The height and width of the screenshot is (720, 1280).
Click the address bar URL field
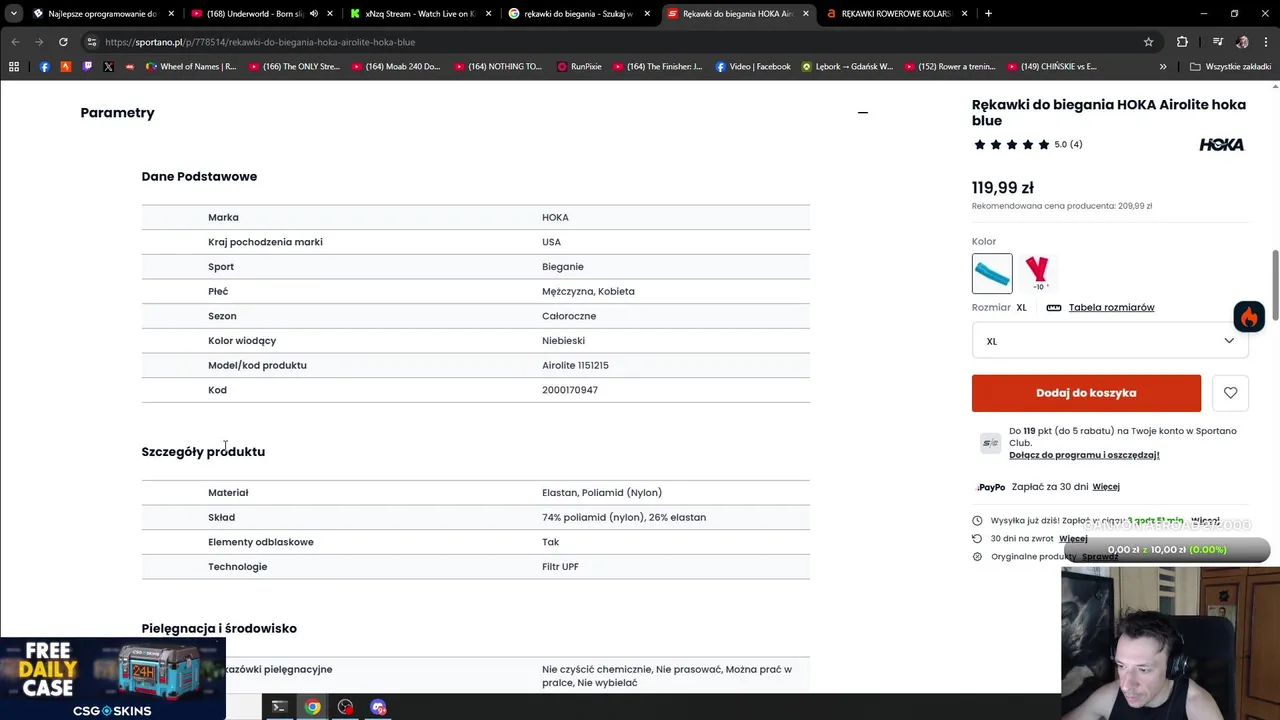610,42
